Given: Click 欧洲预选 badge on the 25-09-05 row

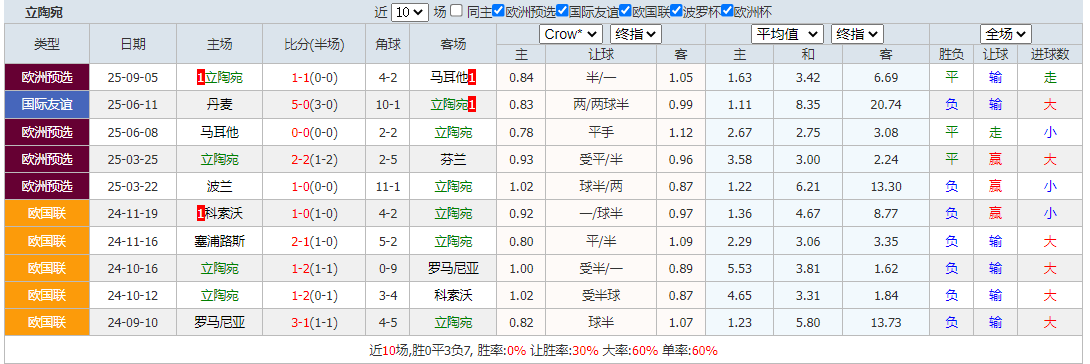Looking at the screenshot, I should point(47,77).
